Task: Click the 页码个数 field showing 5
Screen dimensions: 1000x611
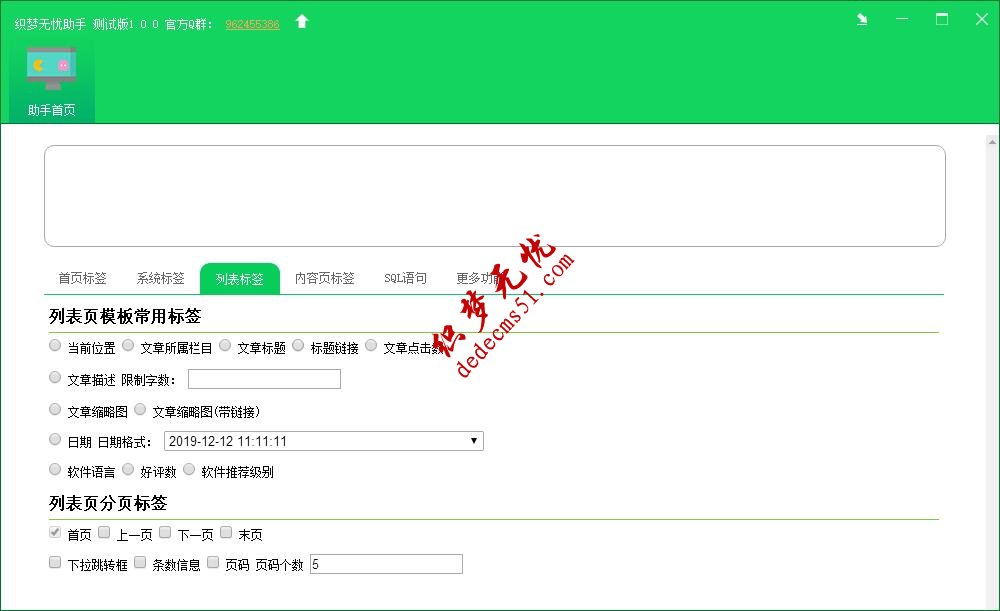Action: click(387, 564)
